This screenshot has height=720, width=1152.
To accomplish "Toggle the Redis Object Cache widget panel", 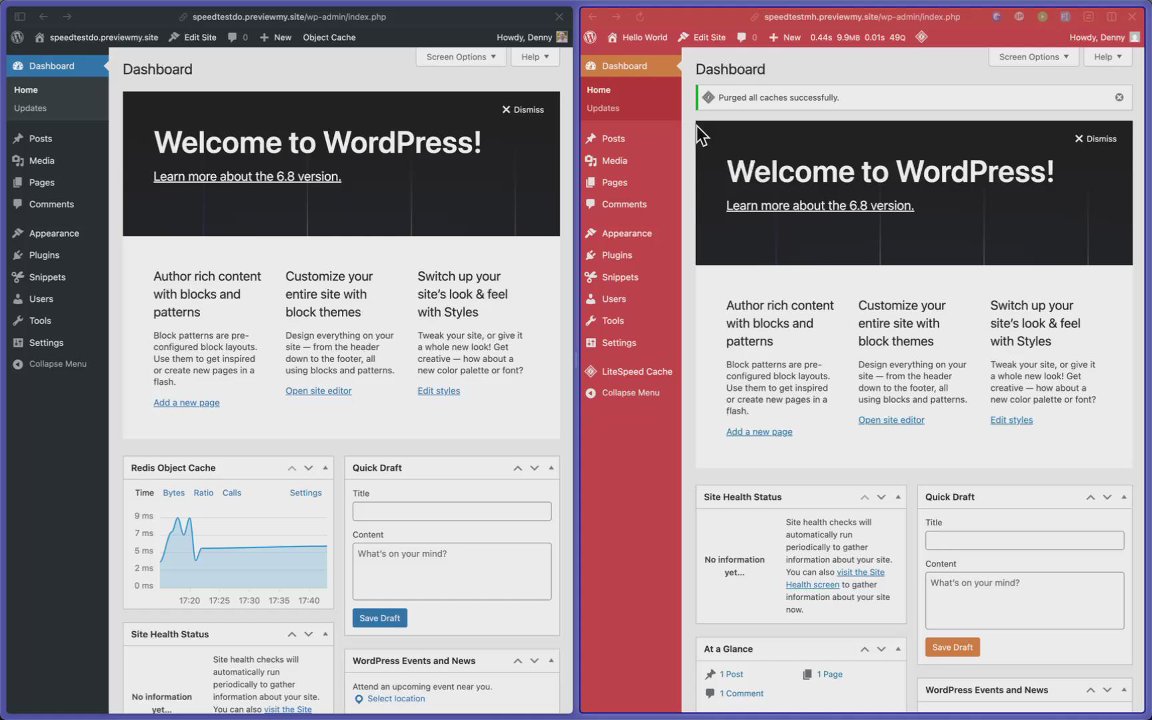I will coord(325,468).
